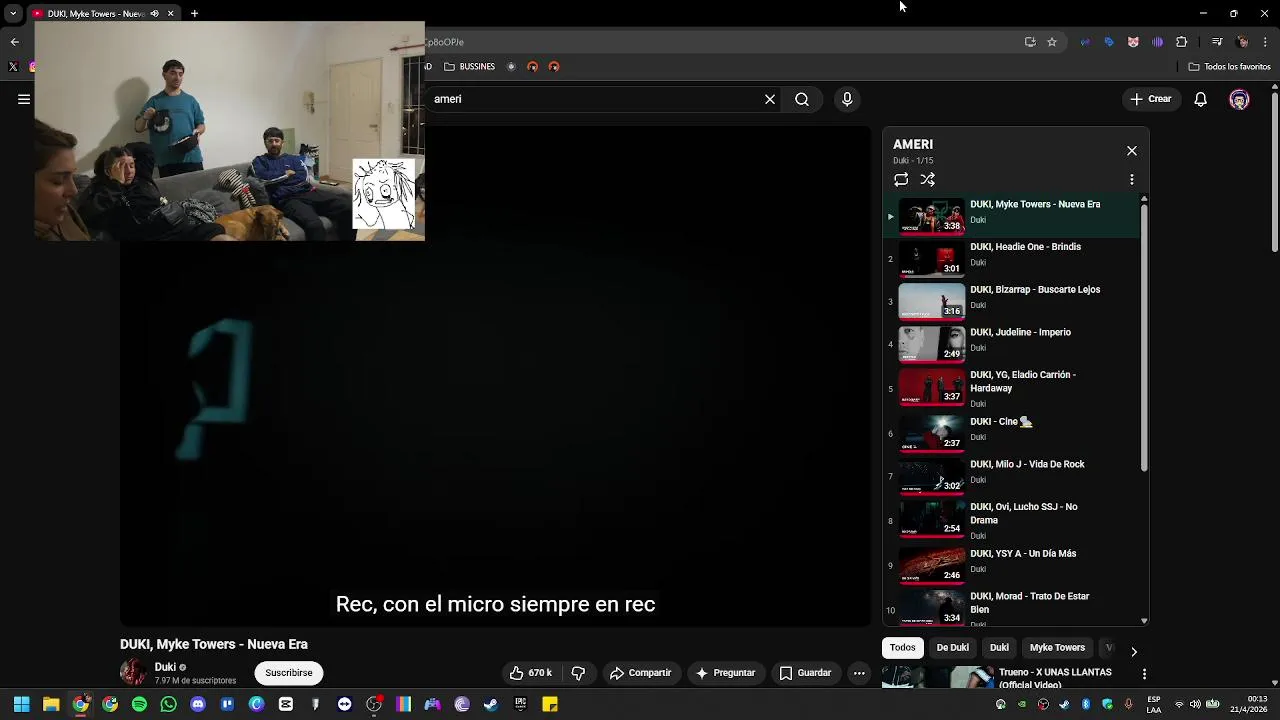Click the search magnifier button
Viewport: 1280px width, 720px height.
802,99
